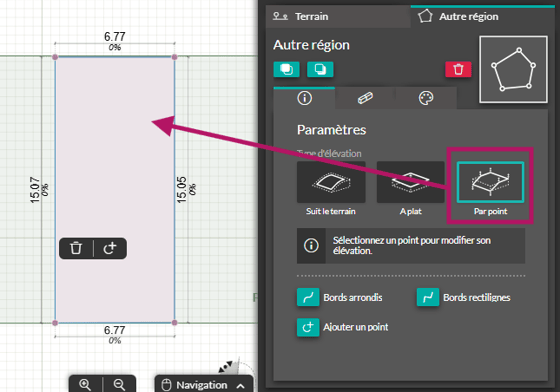Viewport: 560px width, 392px height.
Task: Open the polygon shape thumbnail
Action: click(x=513, y=69)
